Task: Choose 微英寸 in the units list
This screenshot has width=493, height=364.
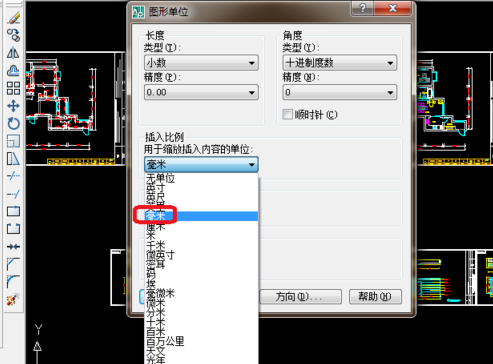Action: point(201,255)
